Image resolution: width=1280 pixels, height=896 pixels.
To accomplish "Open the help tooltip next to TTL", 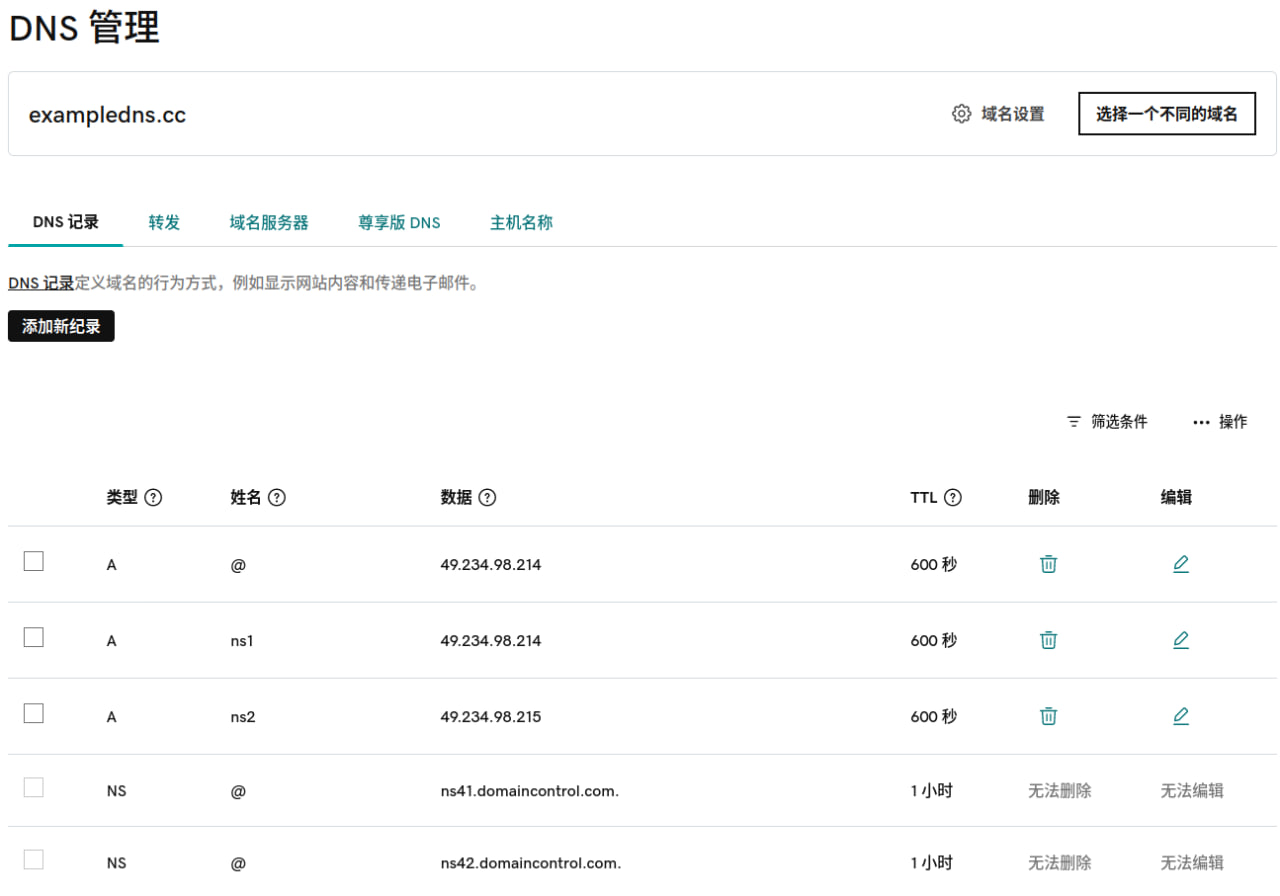I will pos(953,497).
